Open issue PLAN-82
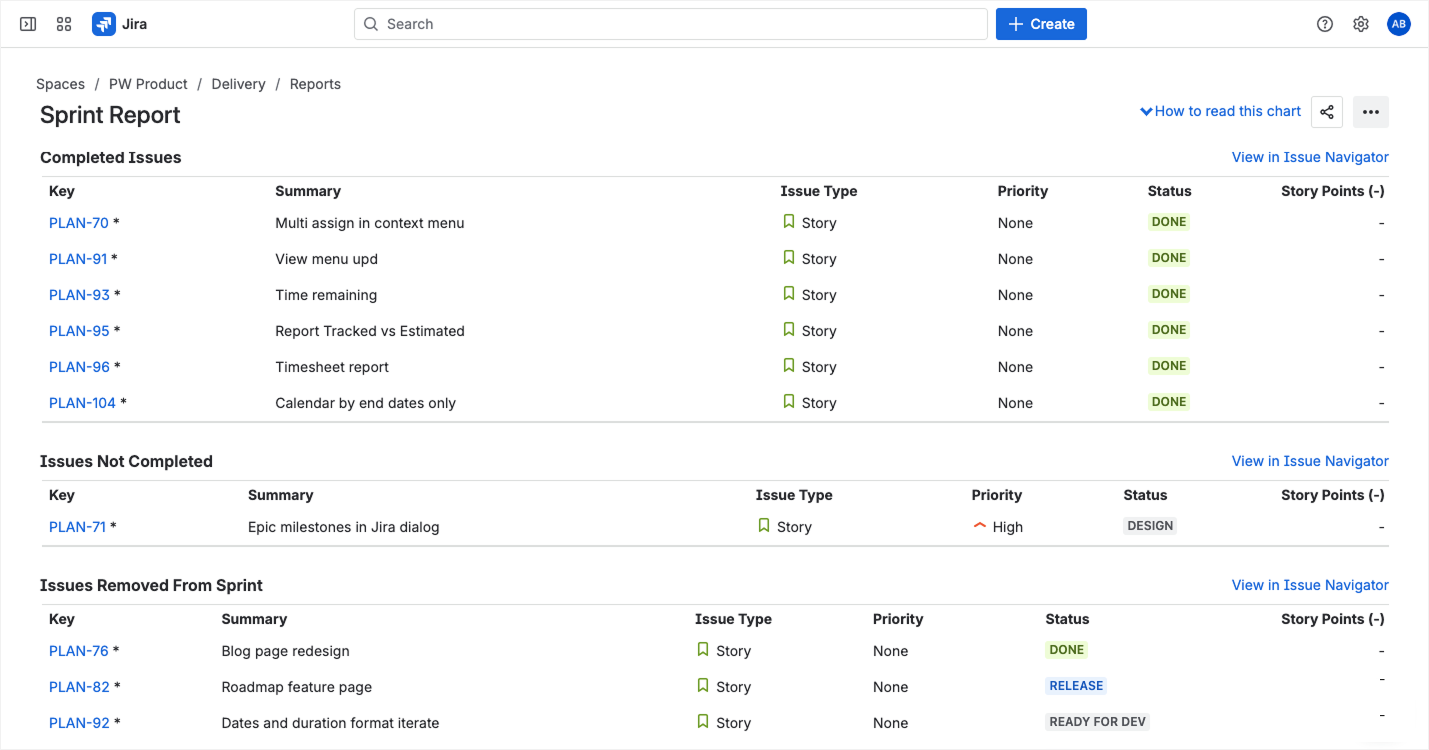Screen dimensions: 1429x750 [80, 687]
